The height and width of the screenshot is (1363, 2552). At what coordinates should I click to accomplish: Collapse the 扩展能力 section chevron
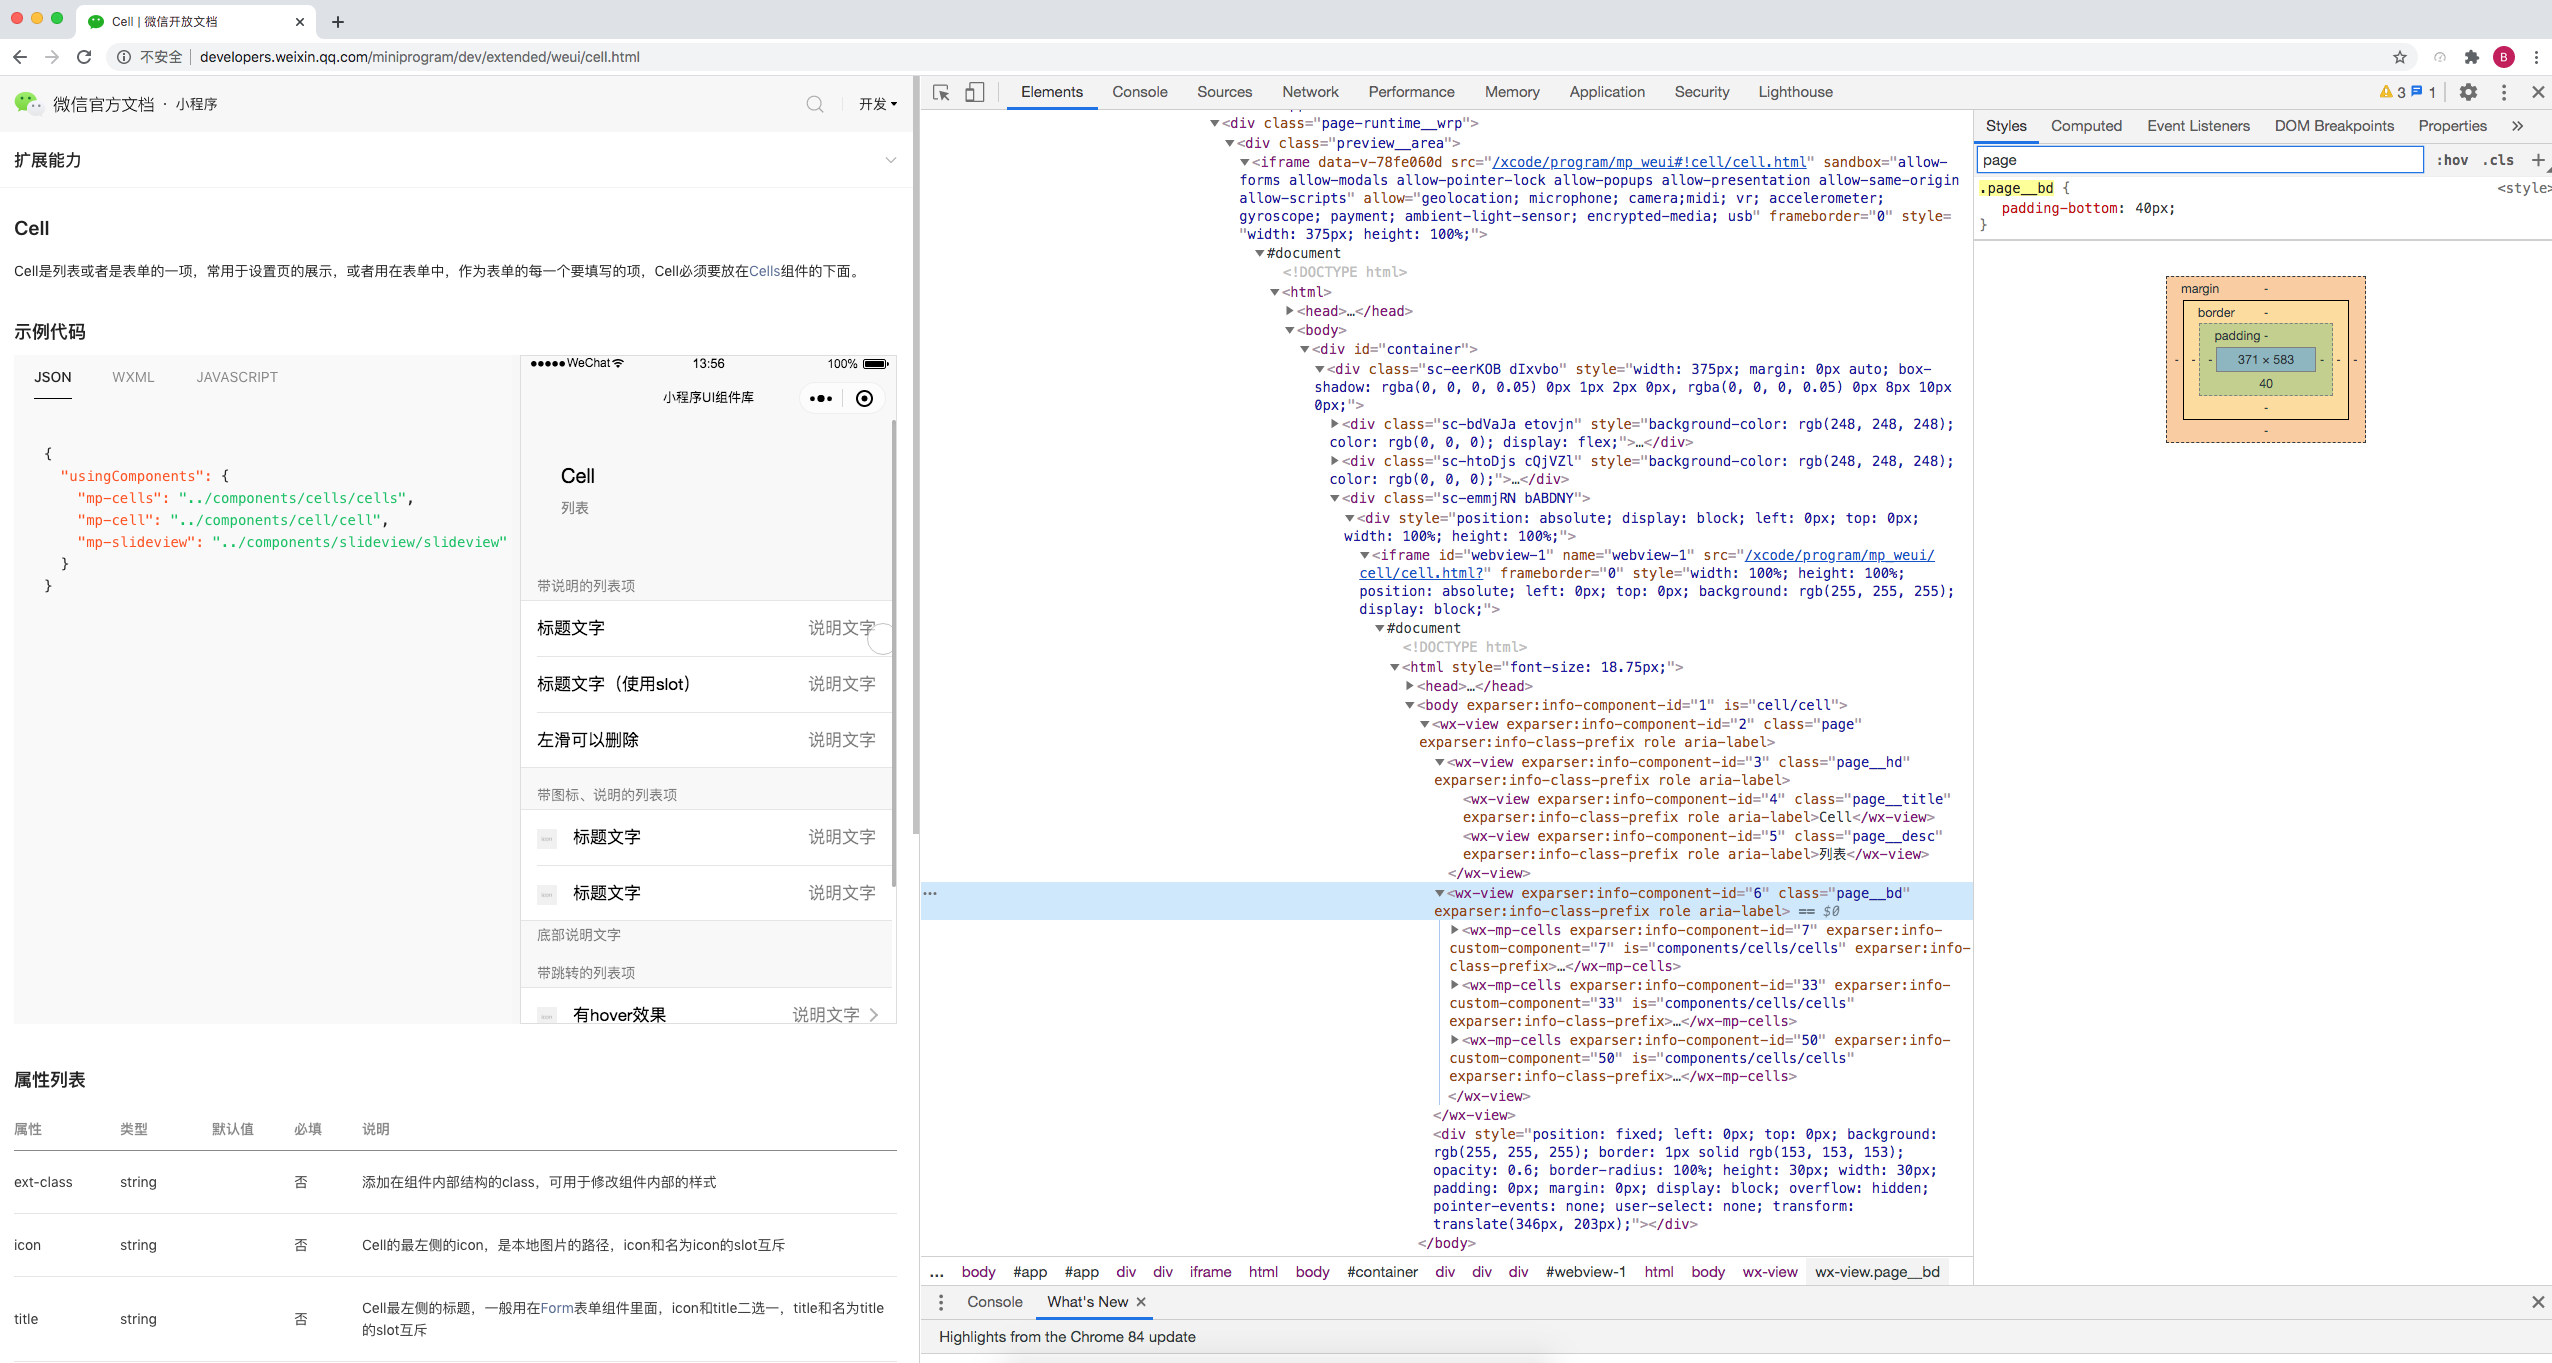[x=889, y=160]
